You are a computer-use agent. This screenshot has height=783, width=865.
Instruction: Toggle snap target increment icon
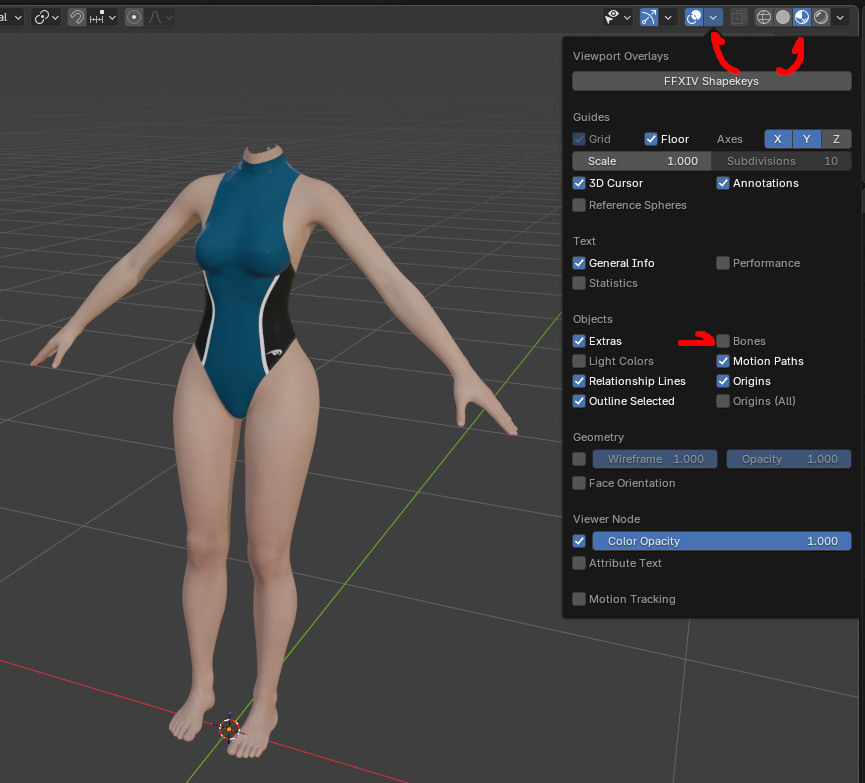[x=97, y=18]
